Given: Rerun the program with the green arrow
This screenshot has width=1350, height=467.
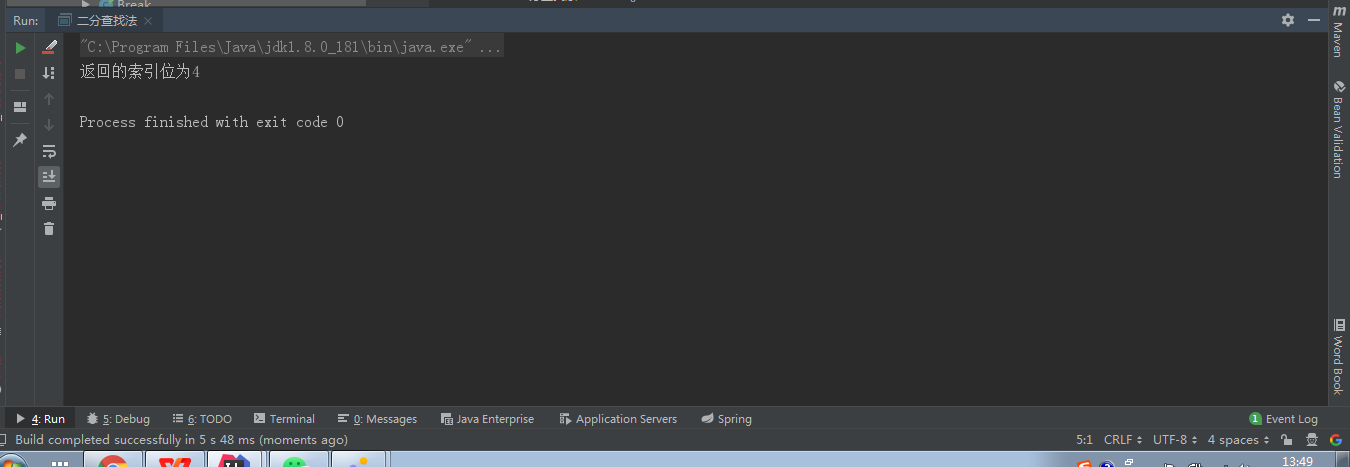Looking at the screenshot, I should point(20,47).
